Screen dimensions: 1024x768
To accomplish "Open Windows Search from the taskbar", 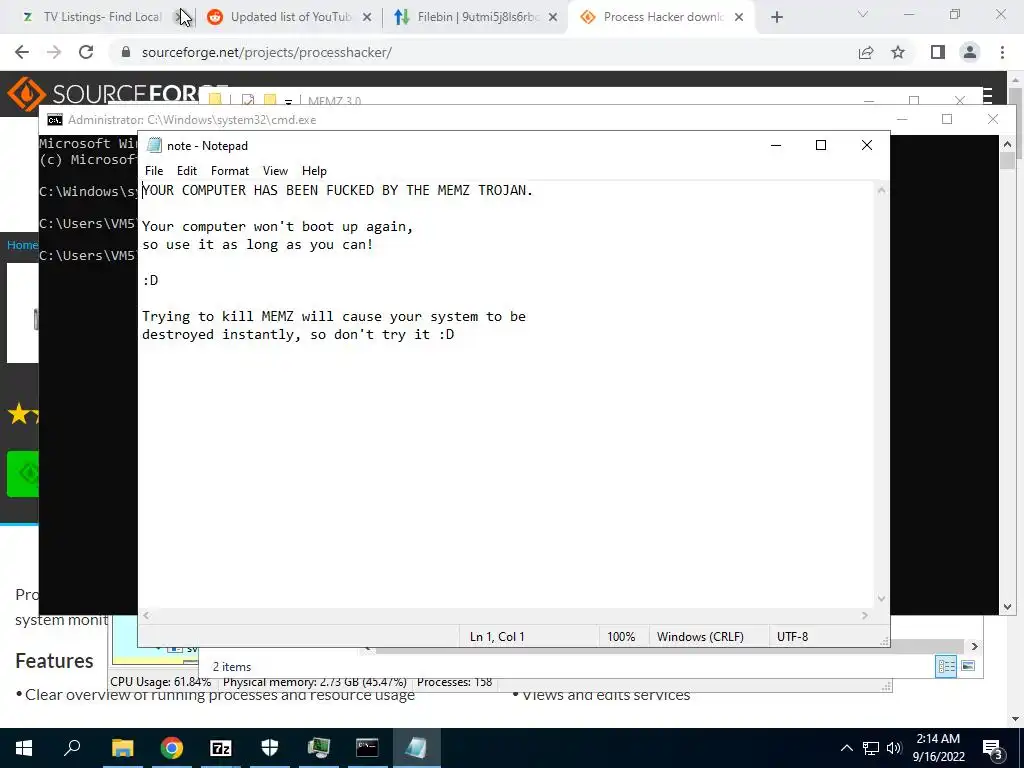I will (72, 748).
